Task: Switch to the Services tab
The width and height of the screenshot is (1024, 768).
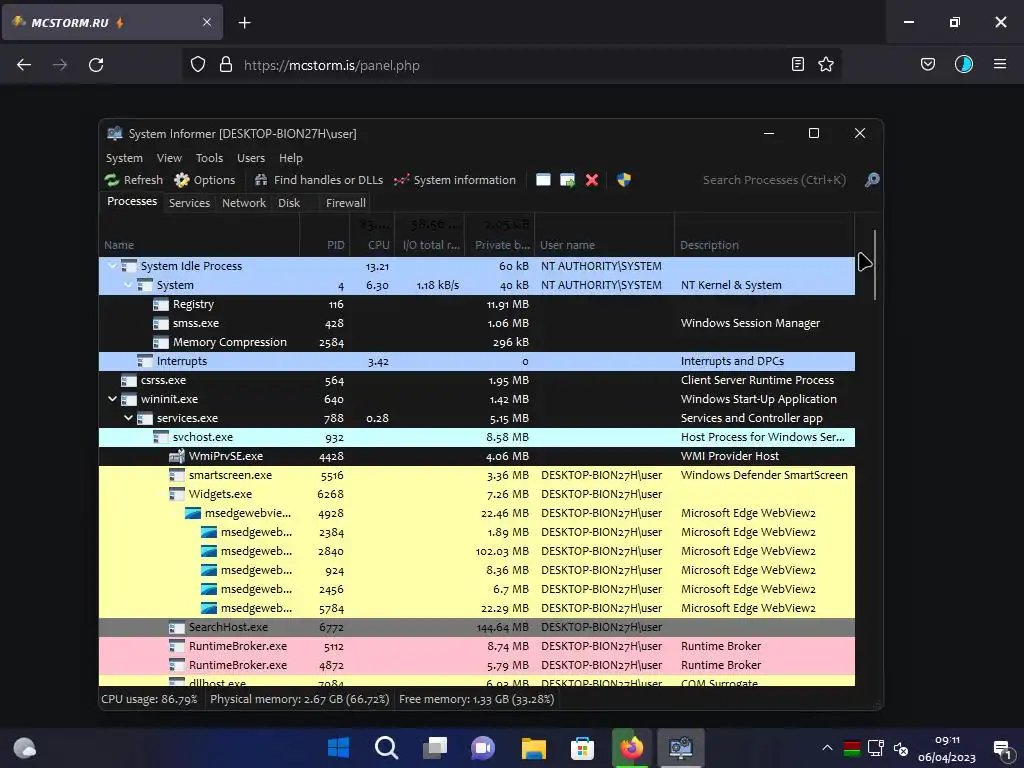Action: click(189, 203)
